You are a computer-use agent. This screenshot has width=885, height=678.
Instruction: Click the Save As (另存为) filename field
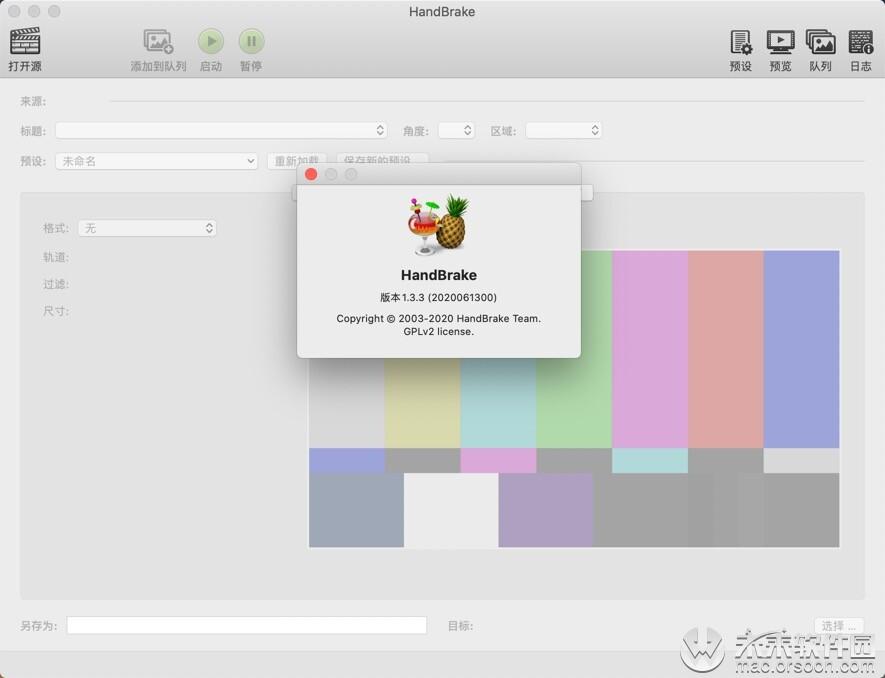tap(247, 625)
